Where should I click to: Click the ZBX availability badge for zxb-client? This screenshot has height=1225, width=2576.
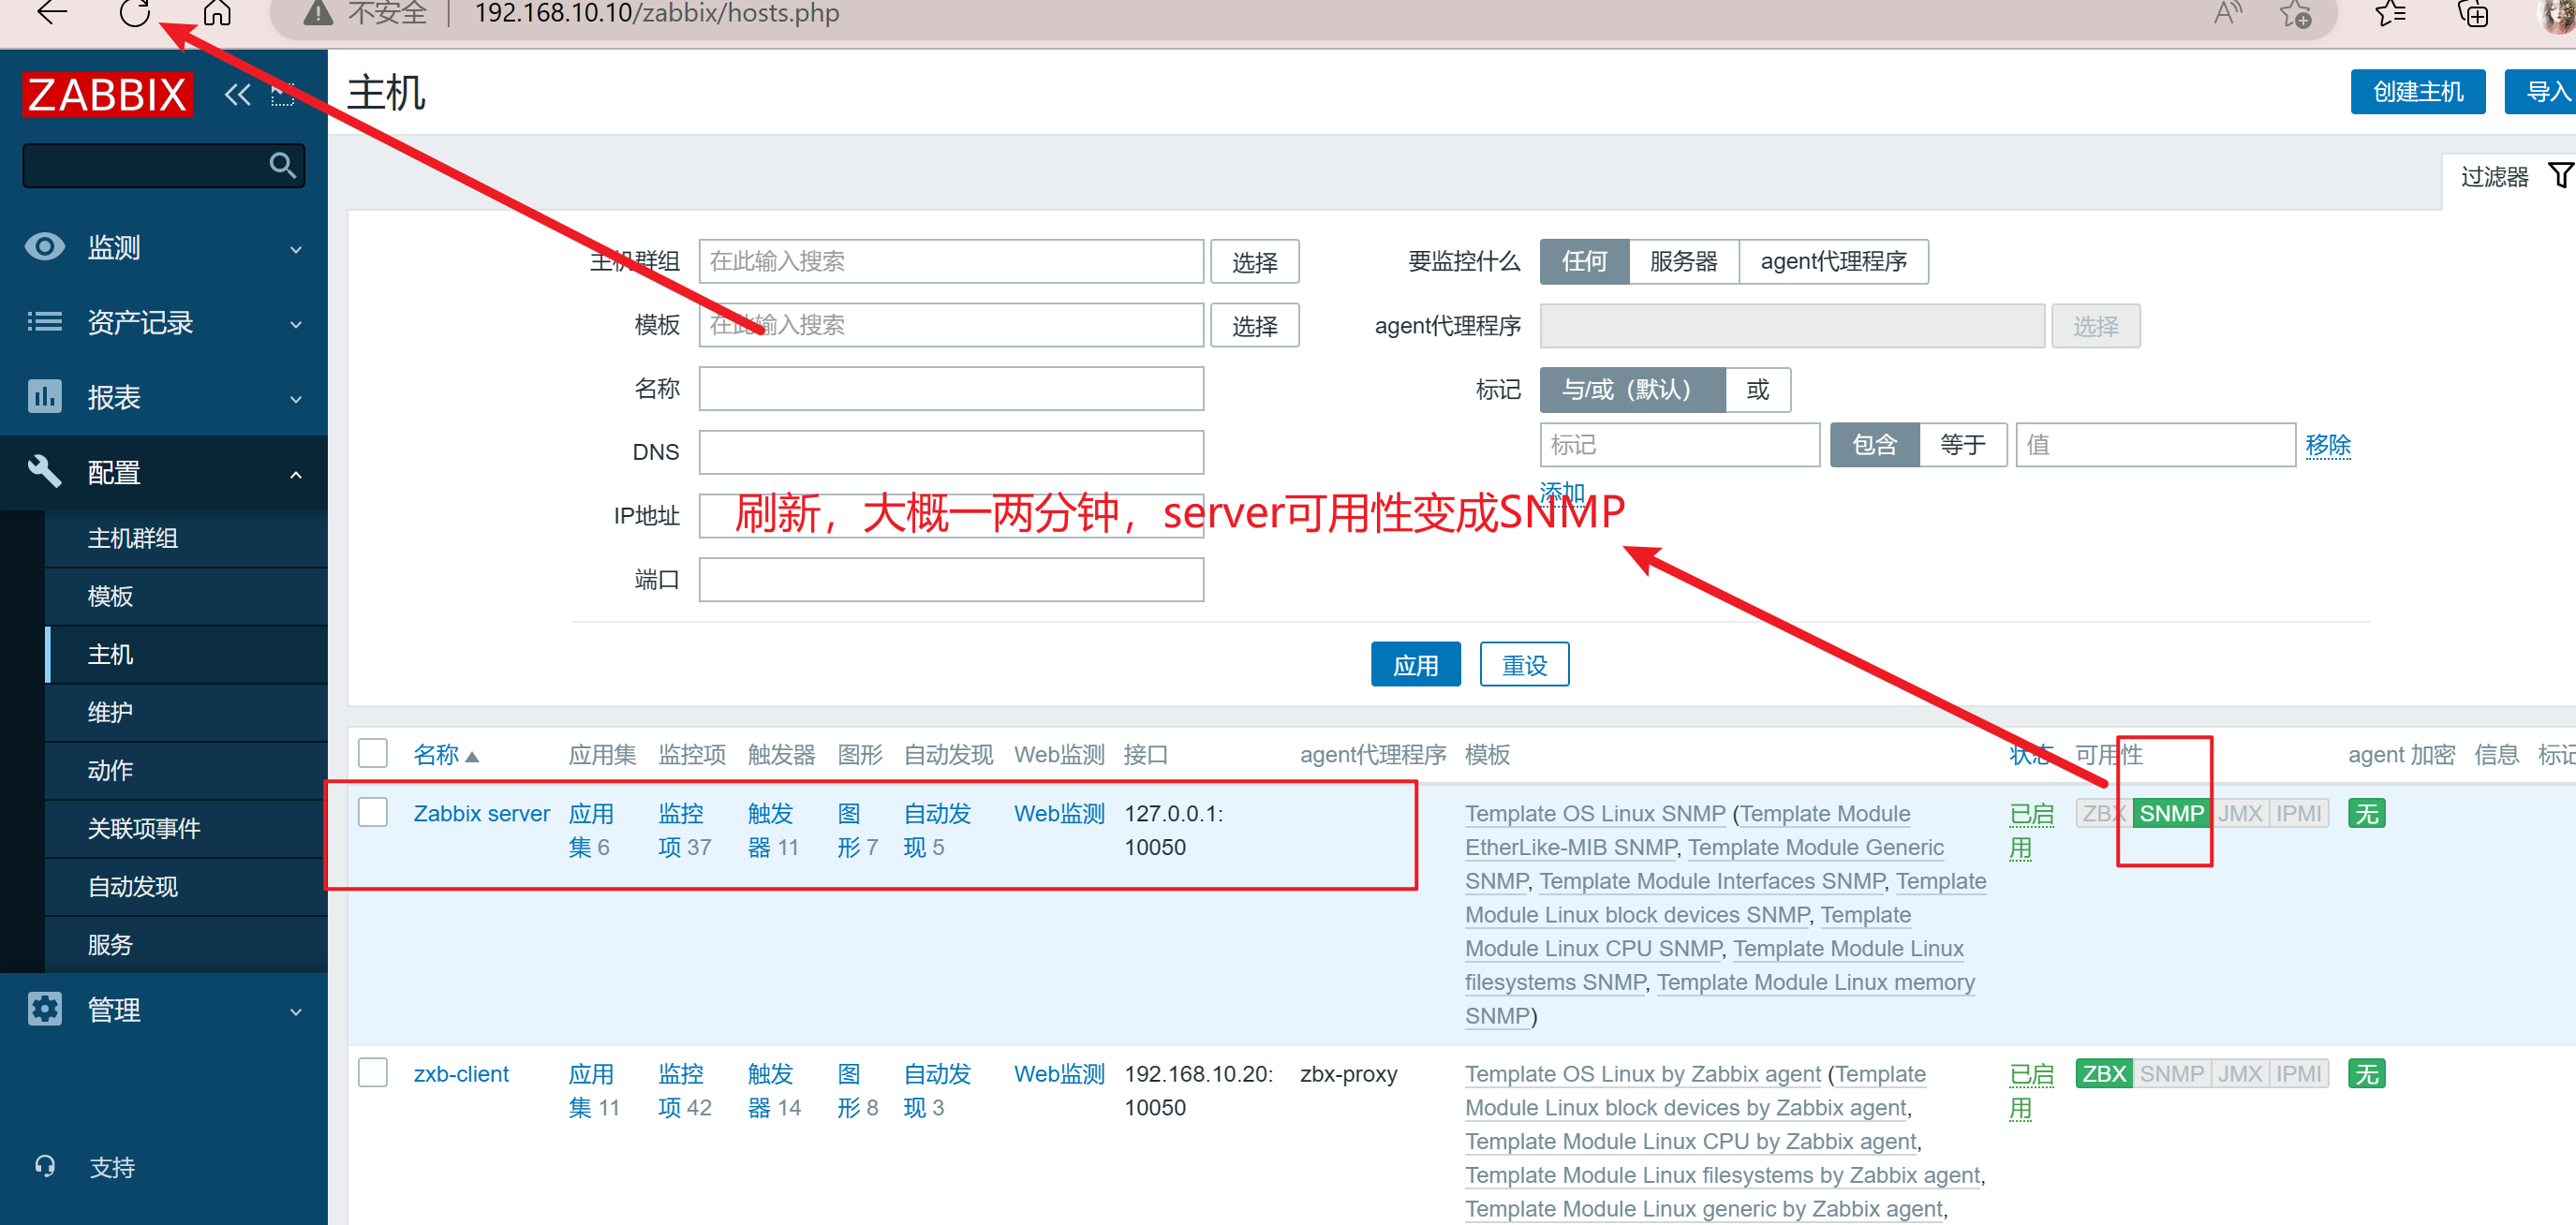[2103, 1073]
